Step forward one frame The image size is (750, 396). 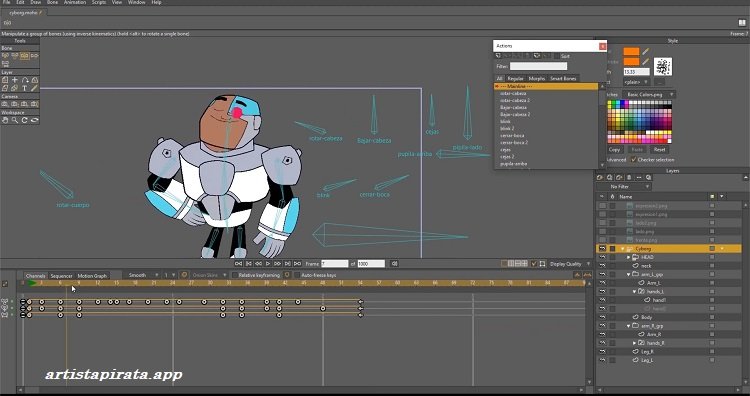pos(287,264)
